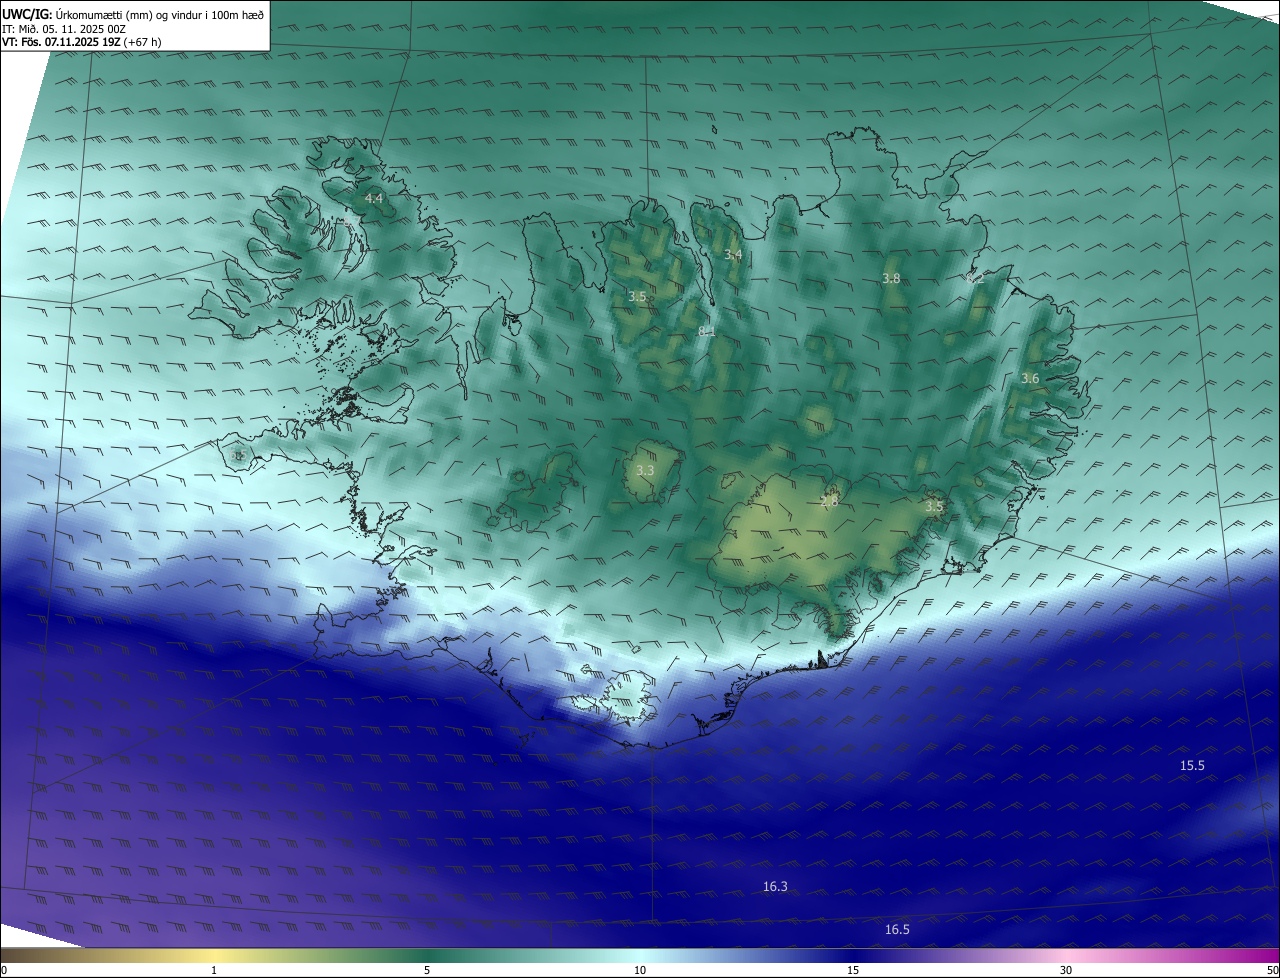This screenshot has height=978, width=1280.
Task: Click the purple colorbar segment between 15 and 30
Action: pos(960,955)
